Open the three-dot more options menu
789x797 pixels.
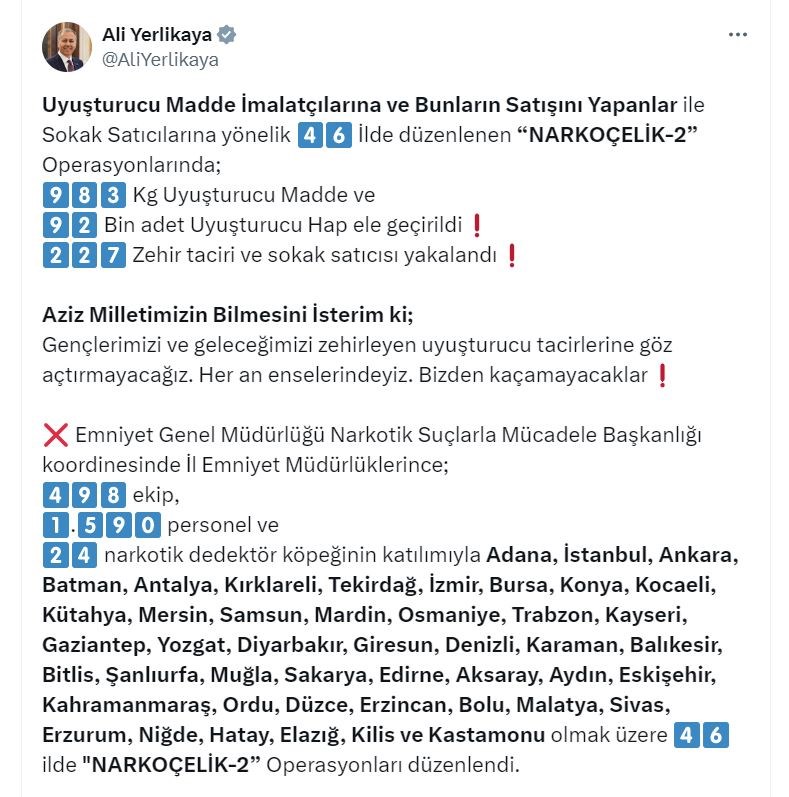(x=737, y=35)
